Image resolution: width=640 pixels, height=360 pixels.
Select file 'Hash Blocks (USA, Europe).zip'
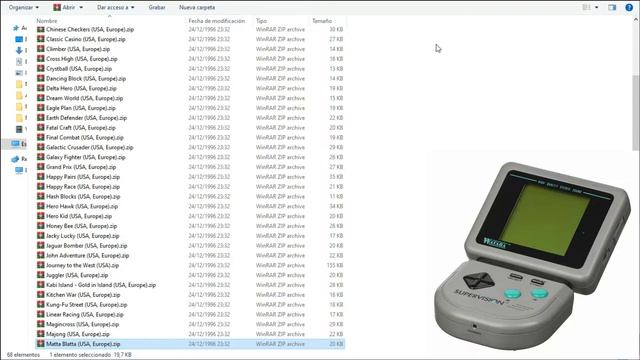(83, 196)
